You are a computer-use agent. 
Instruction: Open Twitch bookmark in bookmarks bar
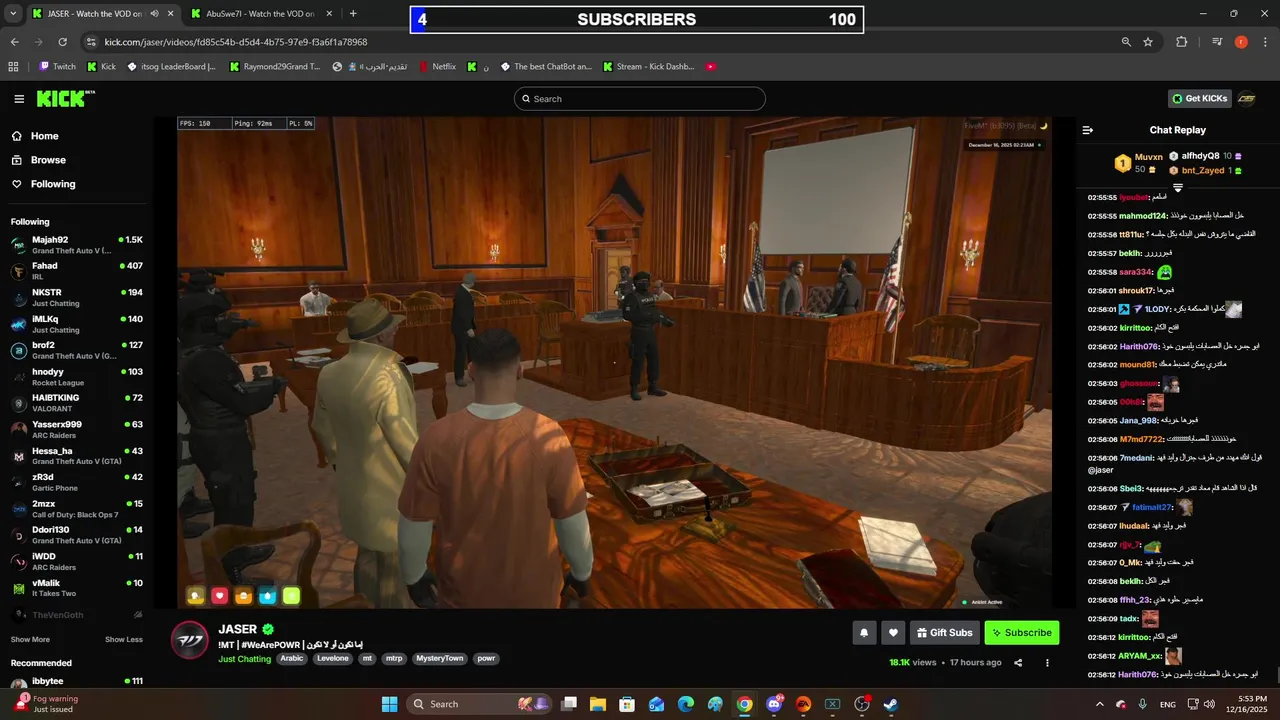[57, 67]
